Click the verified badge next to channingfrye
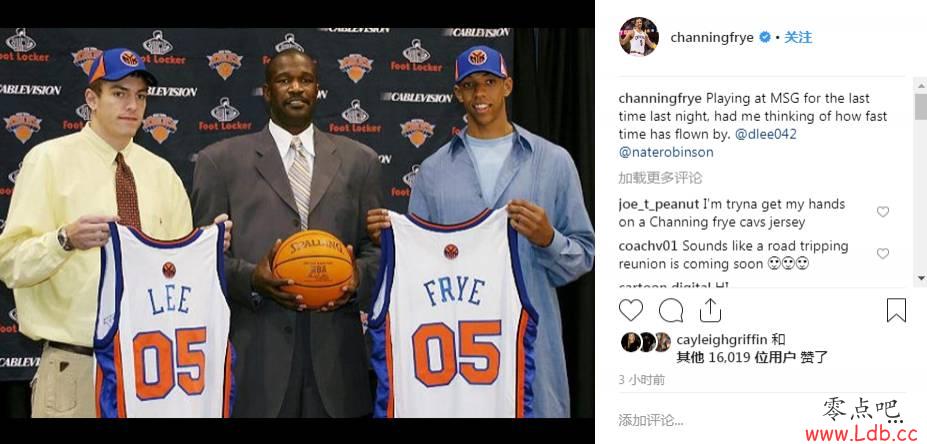Viewport: 927px width, 444px height. click(764, 37)
